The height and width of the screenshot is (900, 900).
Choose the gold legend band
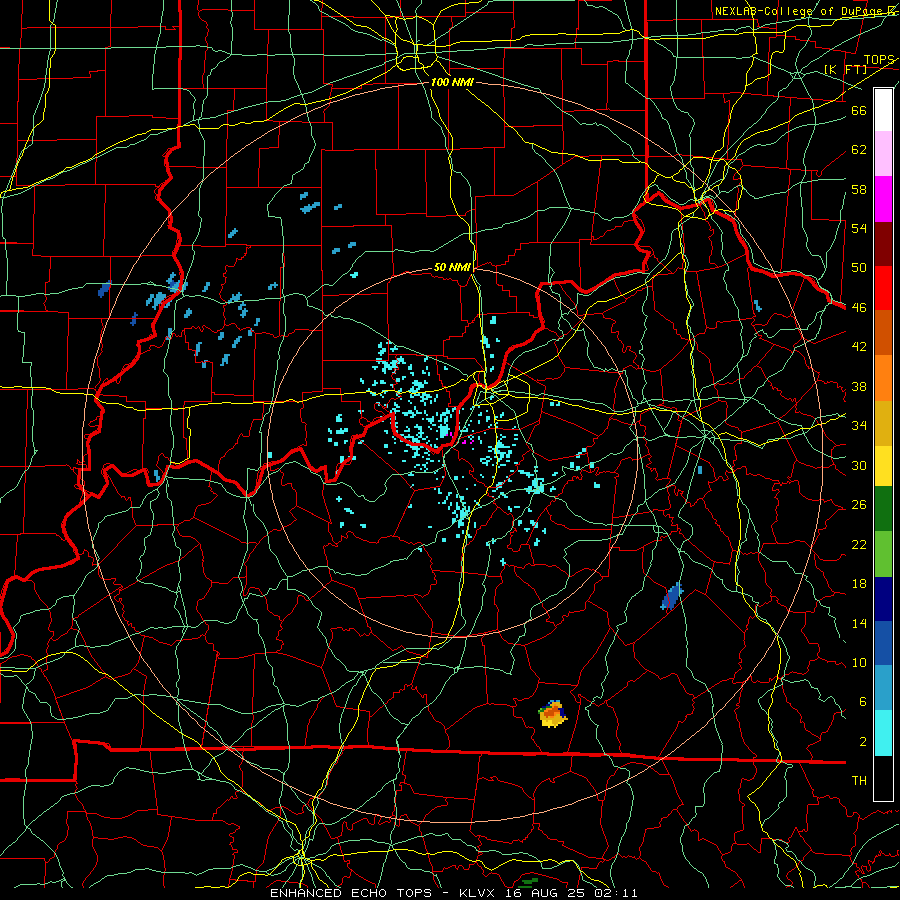pos(883,423)
